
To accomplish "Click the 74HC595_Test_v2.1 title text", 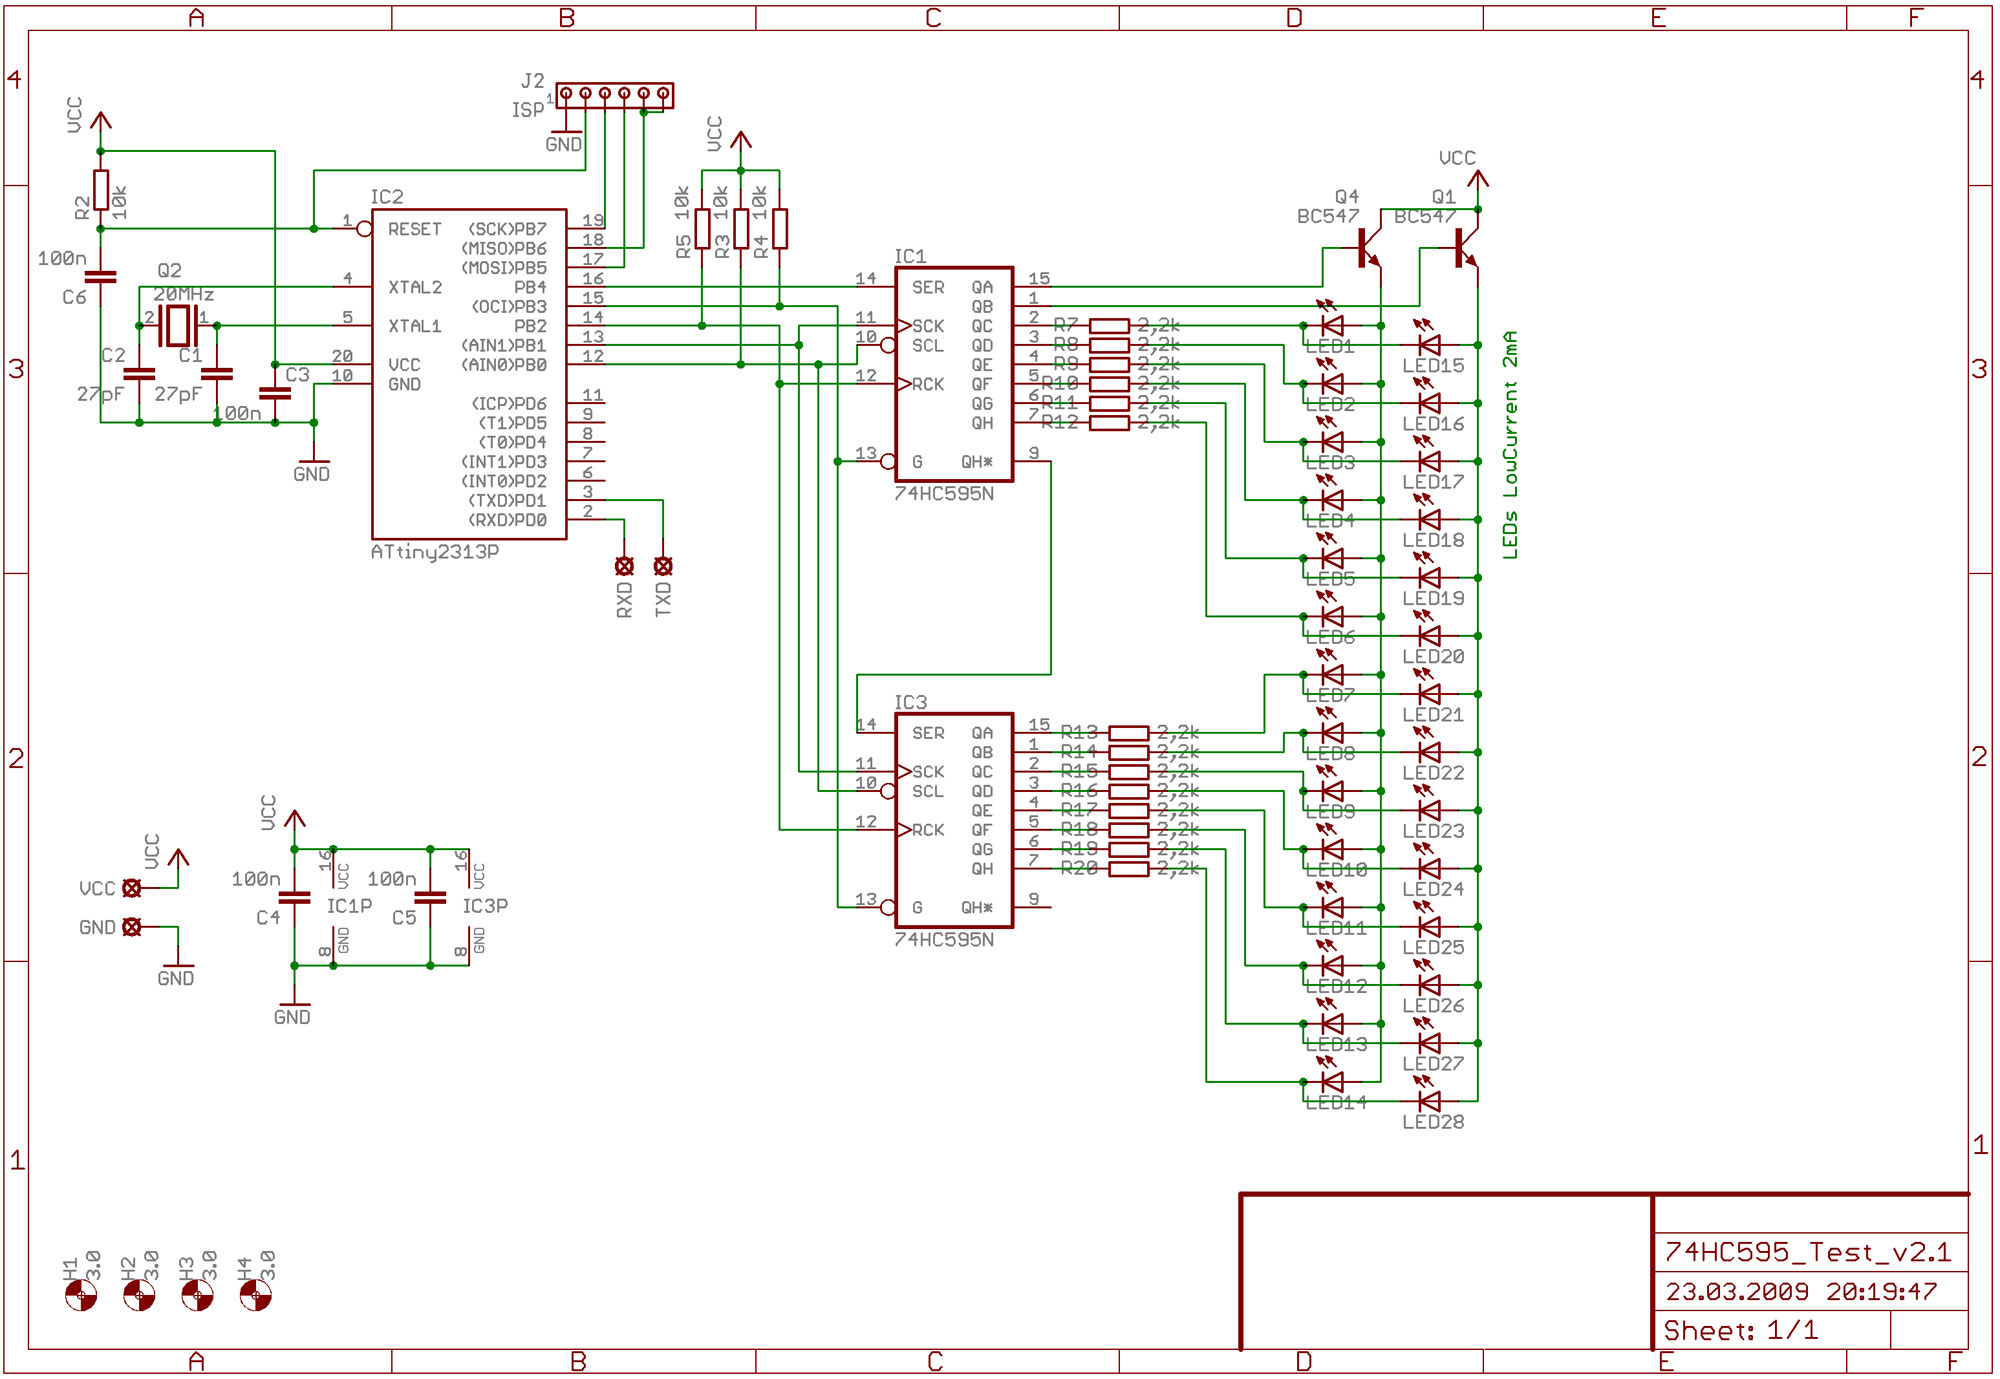I will [x=1807, y=1252].
